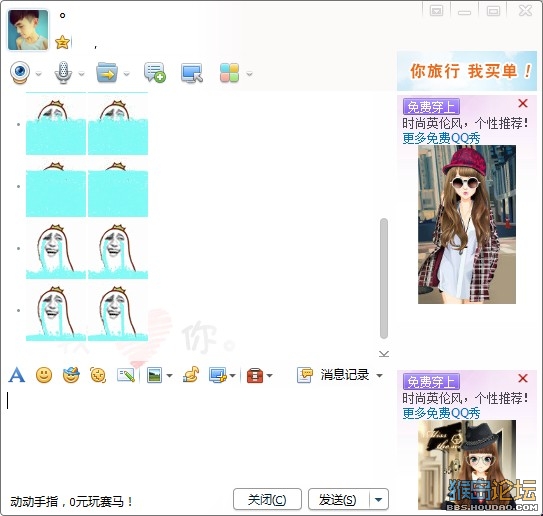The height and width of the screenshot is (516, 543).
Task: Expand the send button options arrow
Action: pos(379,500)
